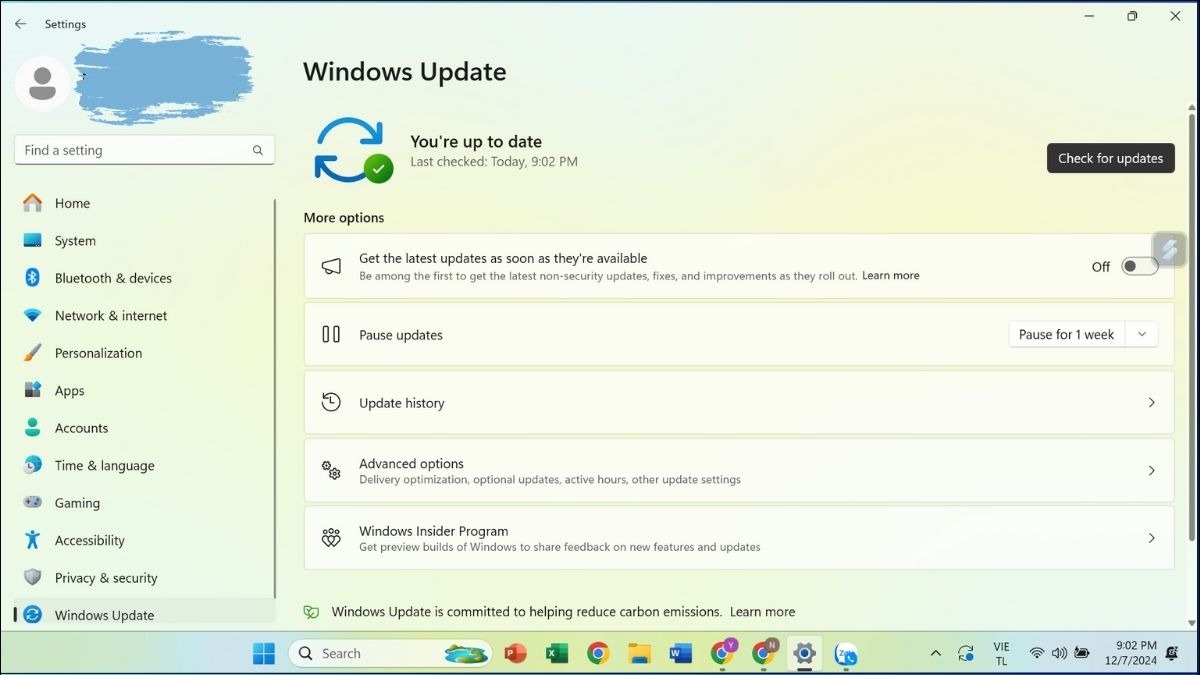1200x675 pixels.
Task: Click the Check for updates button
Action: pos(1110,158)
